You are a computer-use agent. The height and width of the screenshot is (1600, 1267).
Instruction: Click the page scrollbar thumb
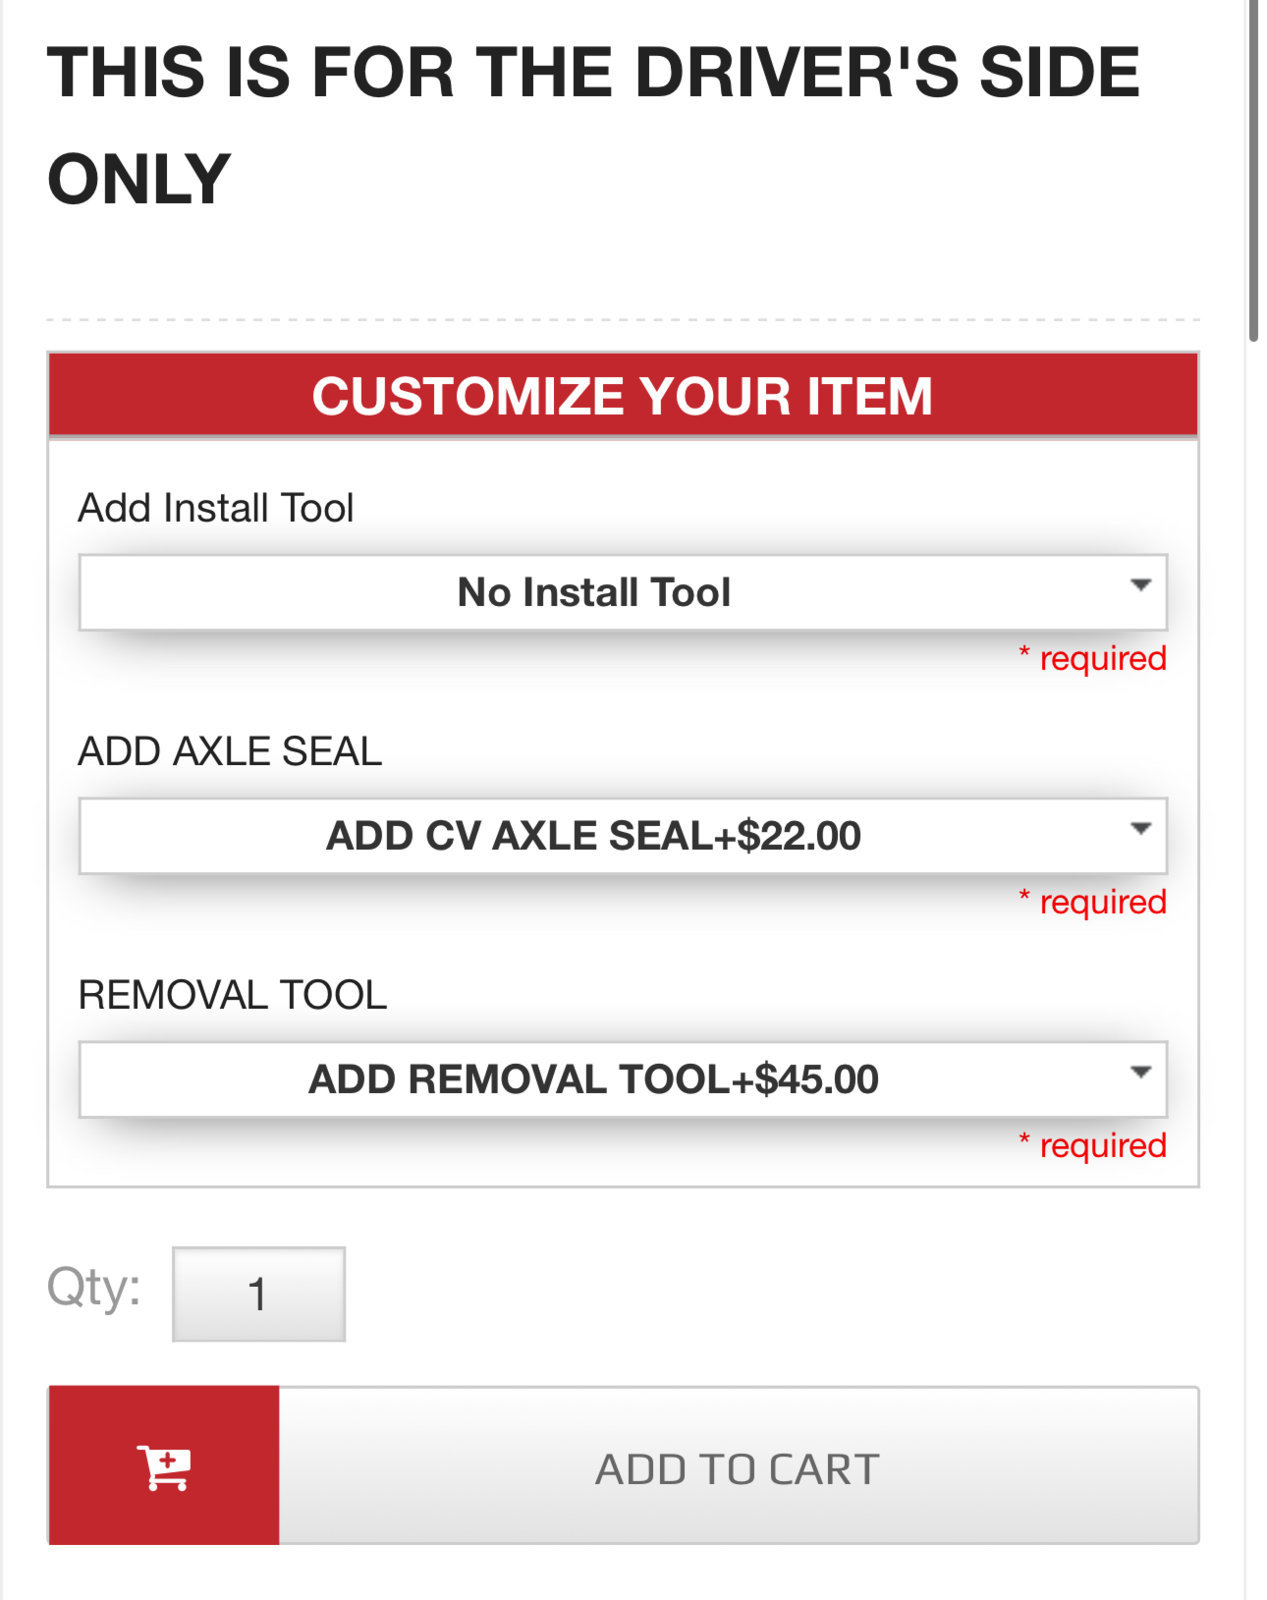(1253, 170)
